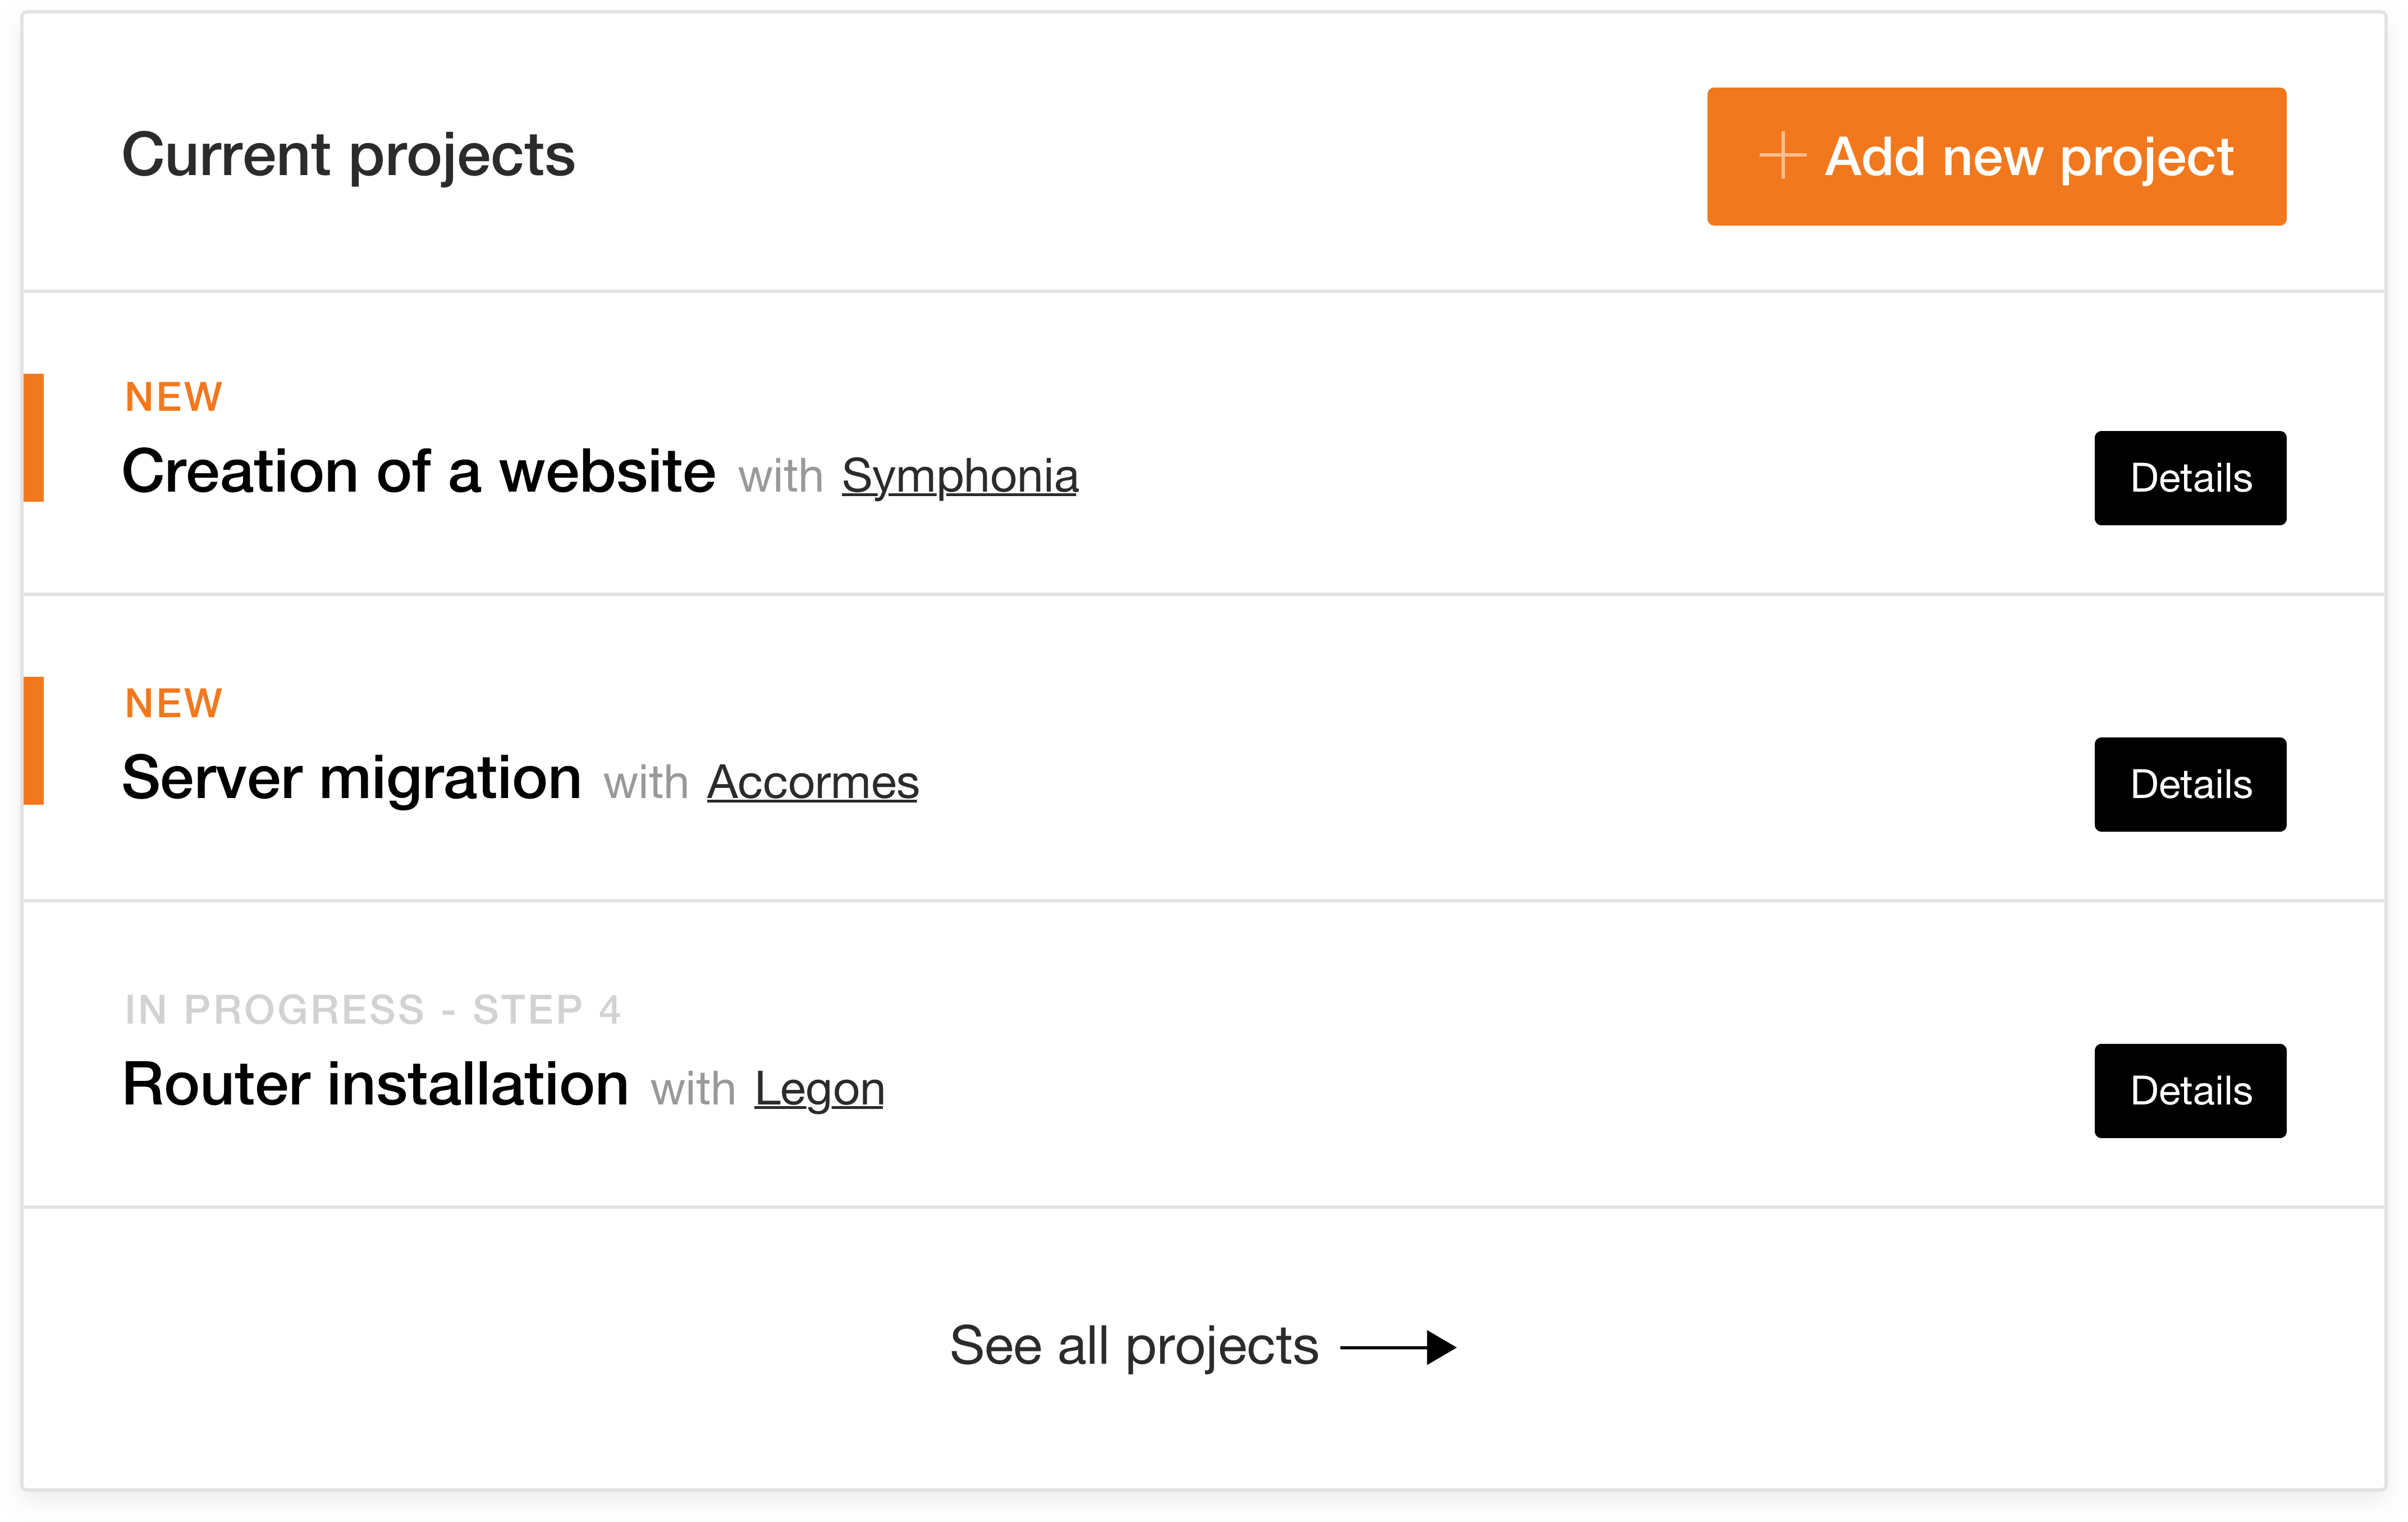Select the Creation of a website title
This screenshot has height=1522, width=2408.
419,471
